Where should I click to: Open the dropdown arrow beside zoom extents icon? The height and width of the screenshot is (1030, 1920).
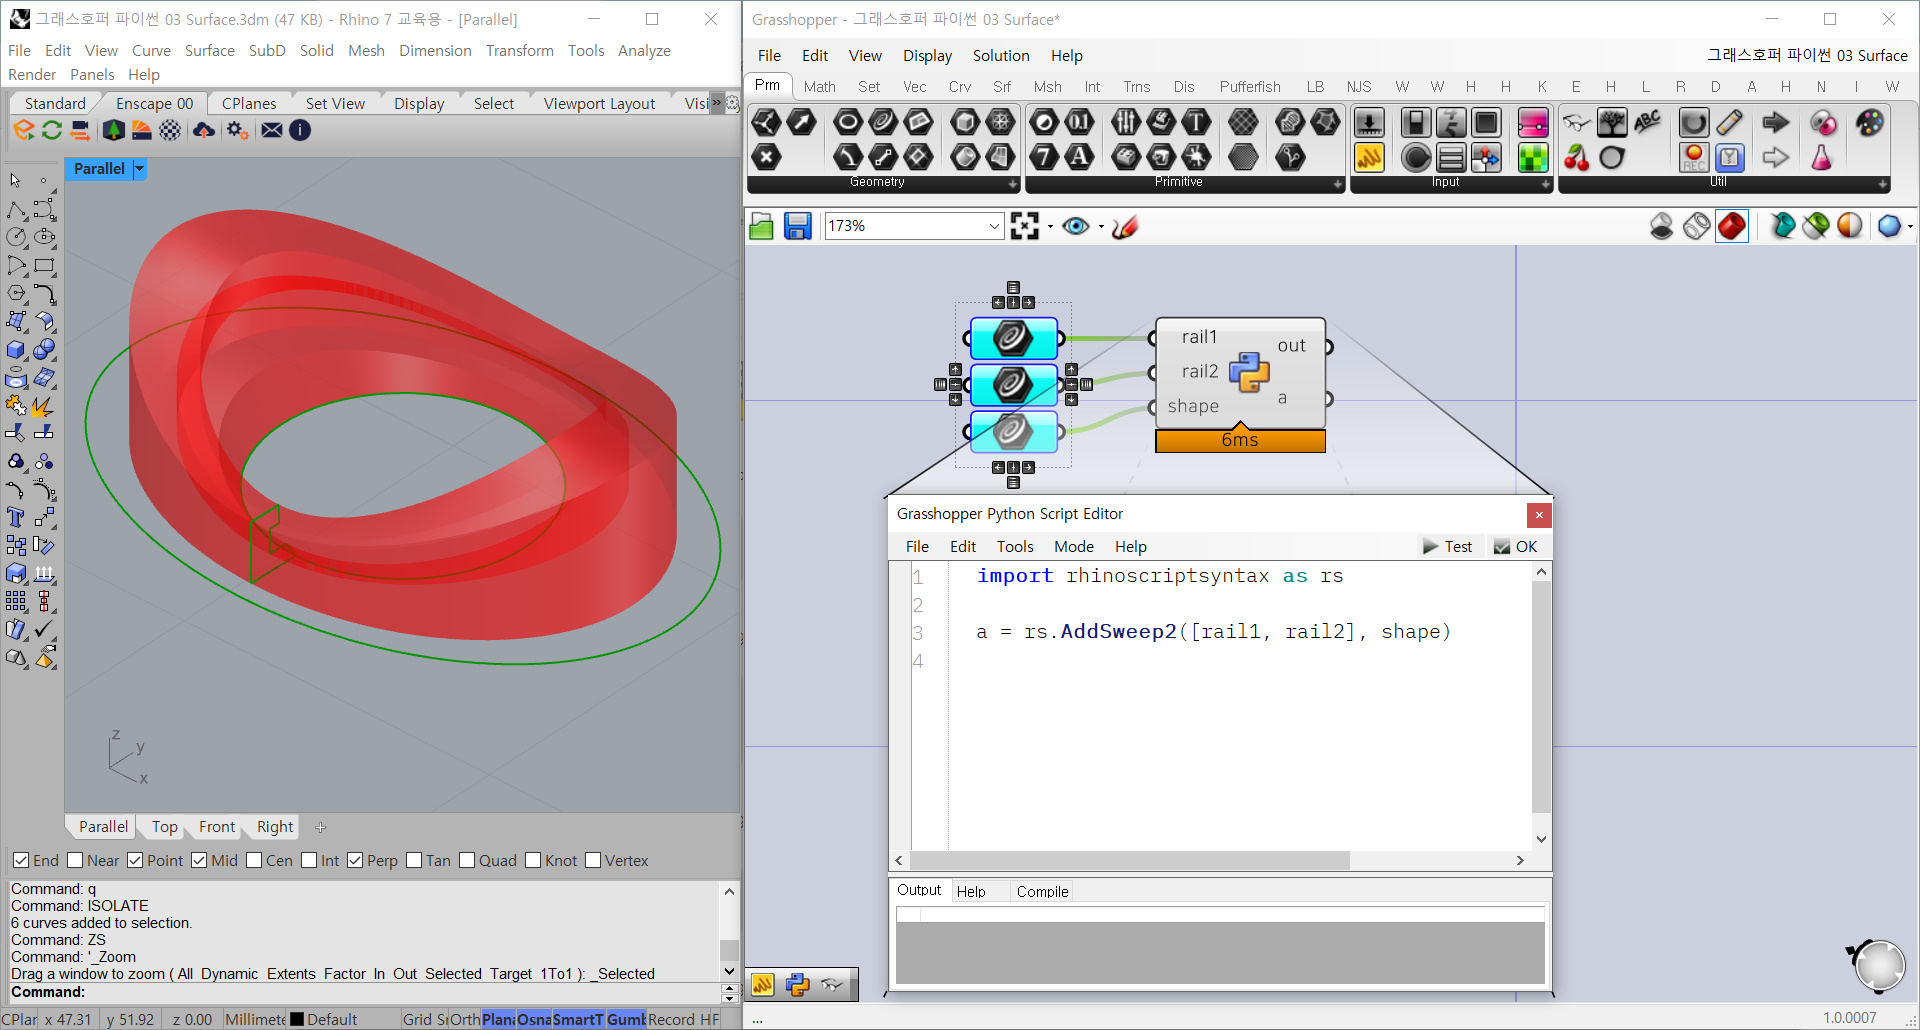point(1050,227)
